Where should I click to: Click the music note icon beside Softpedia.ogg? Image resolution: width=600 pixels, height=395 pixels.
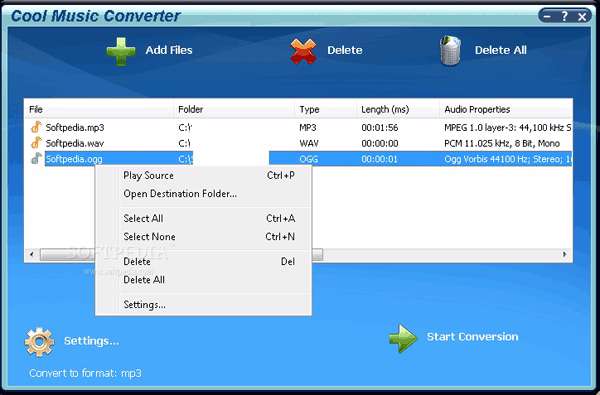click(36, 158)
